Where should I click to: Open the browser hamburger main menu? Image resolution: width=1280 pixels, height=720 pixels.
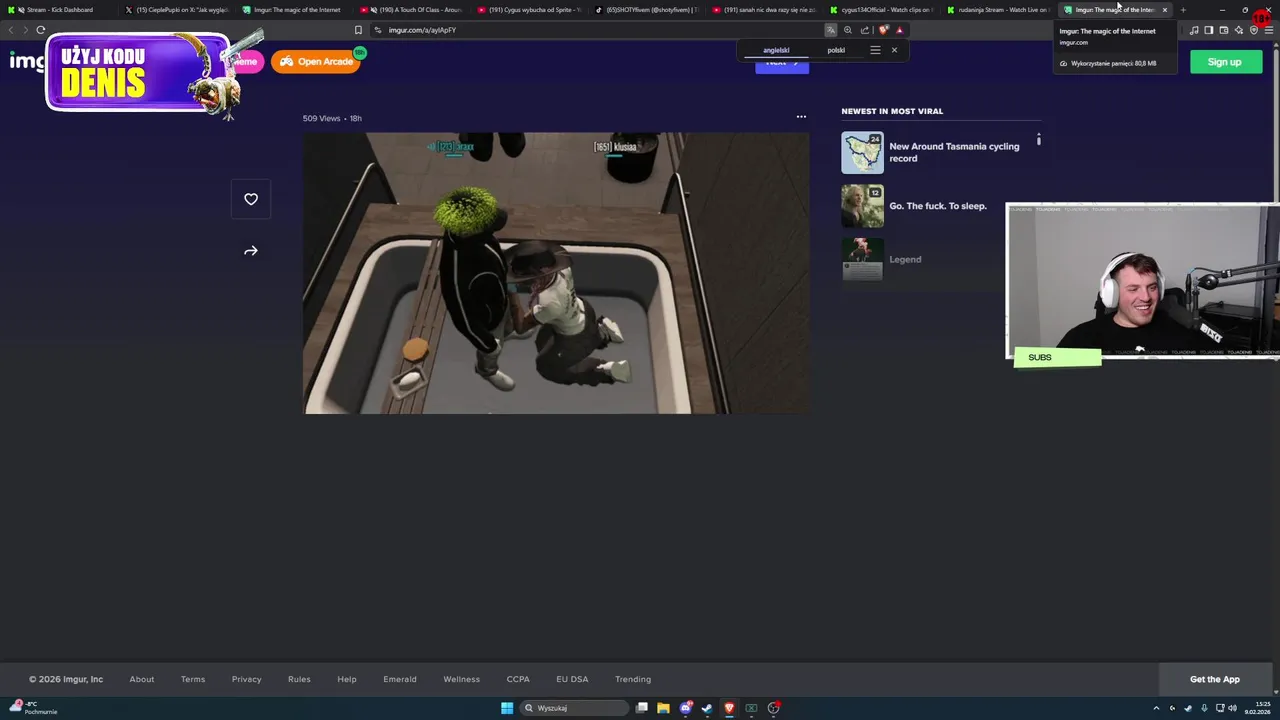click(x=1269, y=30)
